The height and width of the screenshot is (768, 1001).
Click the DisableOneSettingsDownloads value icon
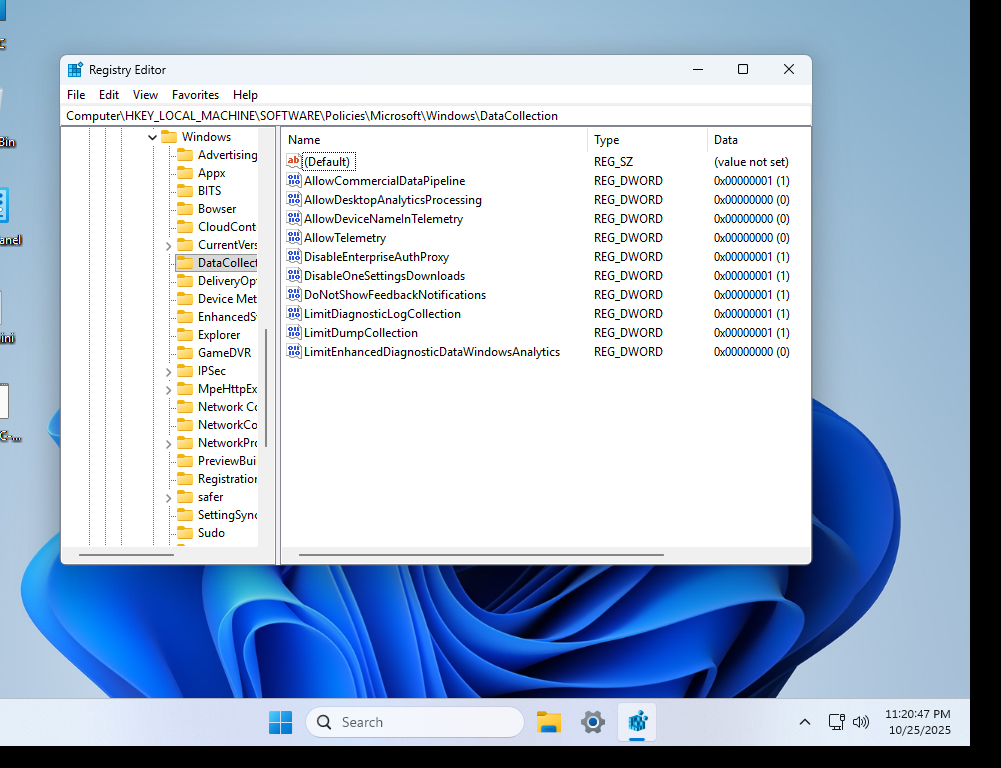(x=294, y=276)
